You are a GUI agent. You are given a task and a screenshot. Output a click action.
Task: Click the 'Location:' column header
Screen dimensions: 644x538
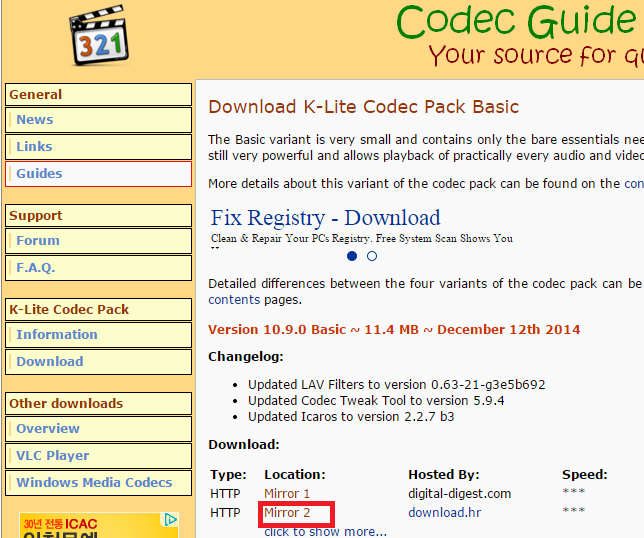point(295,475)
